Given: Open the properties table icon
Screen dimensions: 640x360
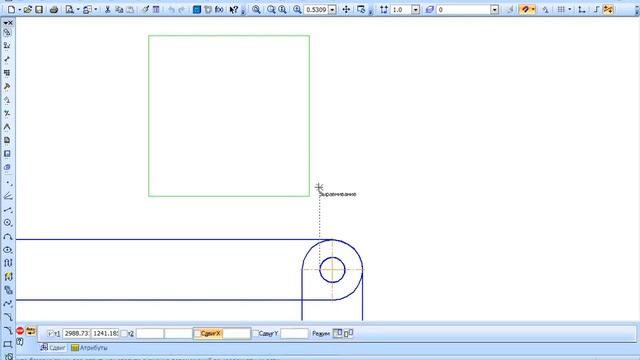Looking at the screenshot, I should pyautogui.click(x=156, y=9).
